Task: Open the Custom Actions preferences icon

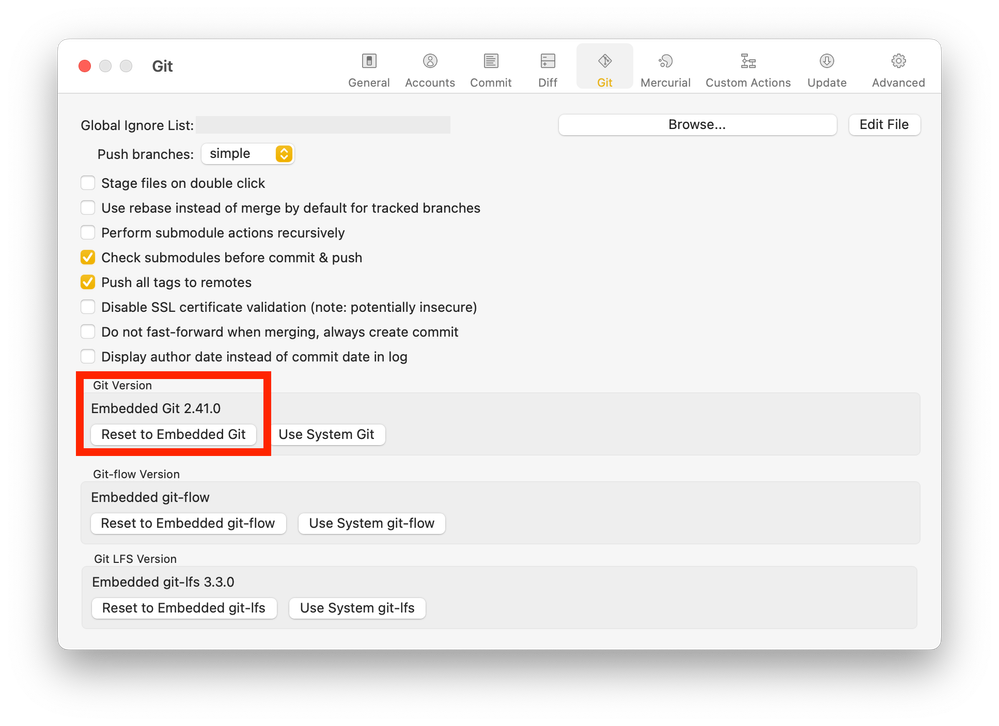Action: [x=748, y=61]
